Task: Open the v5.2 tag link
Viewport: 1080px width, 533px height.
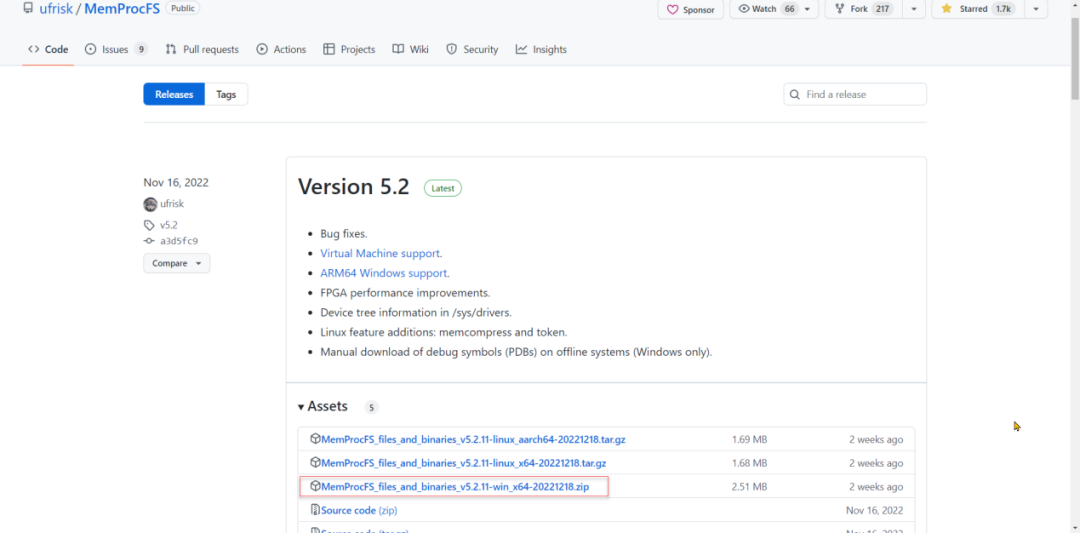Action: [169, 224]
